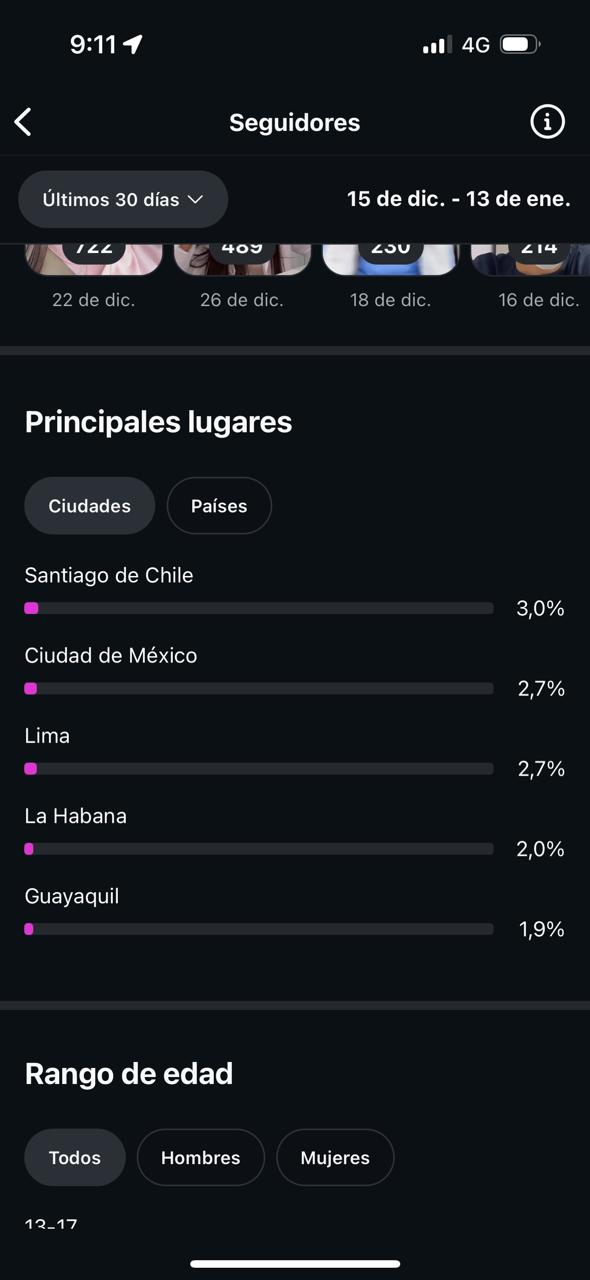This screenshot has width=590, height=1280.
Task: Open the post thumbnail with 722 views
Action: pos(93,248)
